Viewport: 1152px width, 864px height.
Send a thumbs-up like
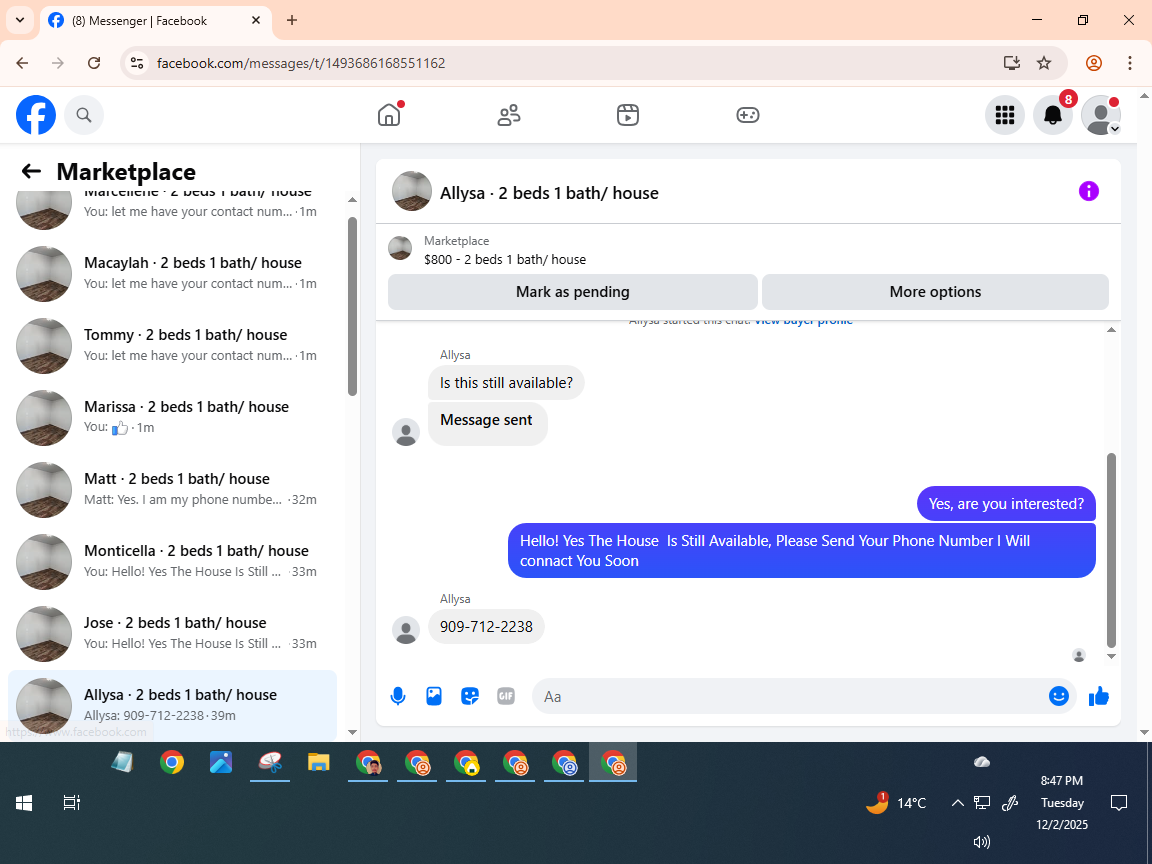[1098, 696]
